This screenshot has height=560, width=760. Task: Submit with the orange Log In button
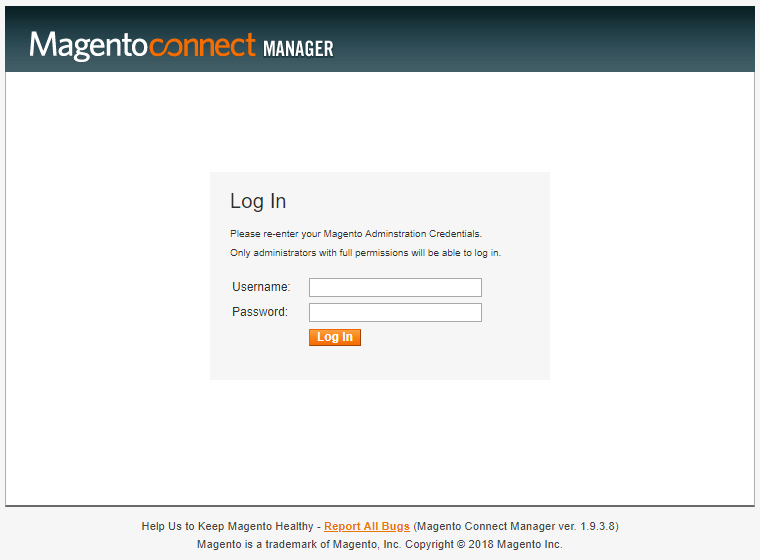[x=335, y=337]
